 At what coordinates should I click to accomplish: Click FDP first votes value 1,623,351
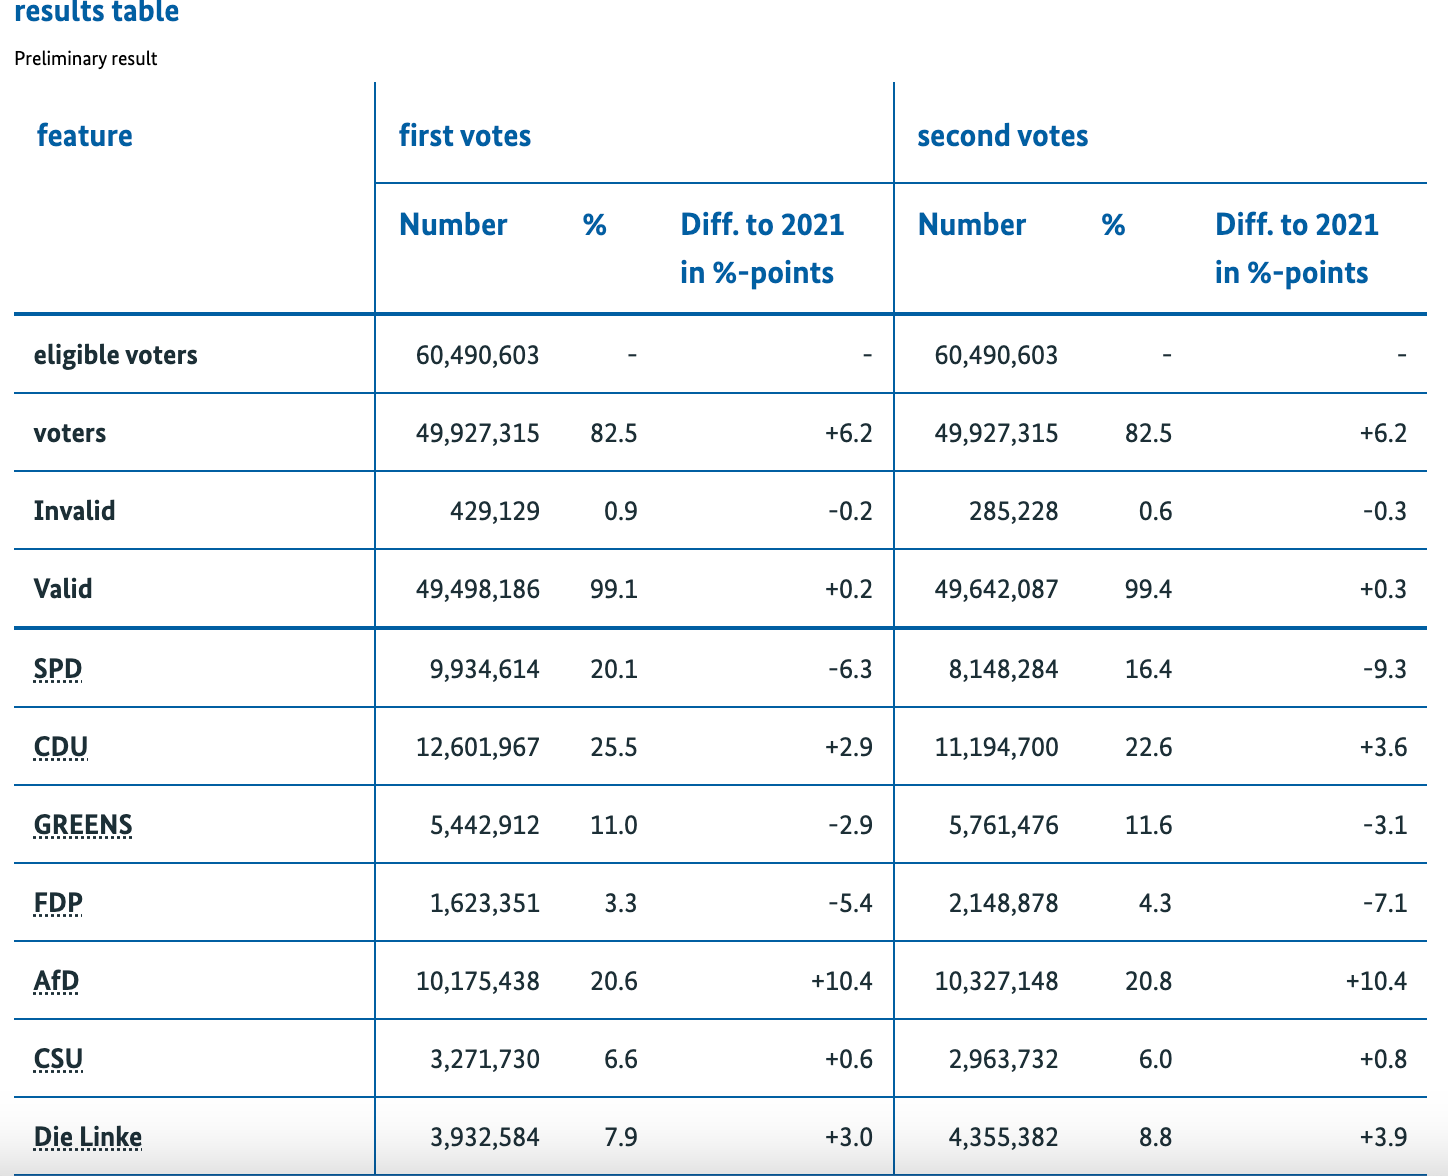click(485, 903)
